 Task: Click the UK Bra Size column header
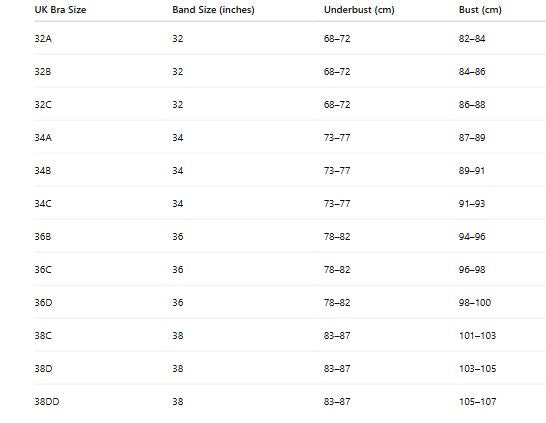pos(60,10)
